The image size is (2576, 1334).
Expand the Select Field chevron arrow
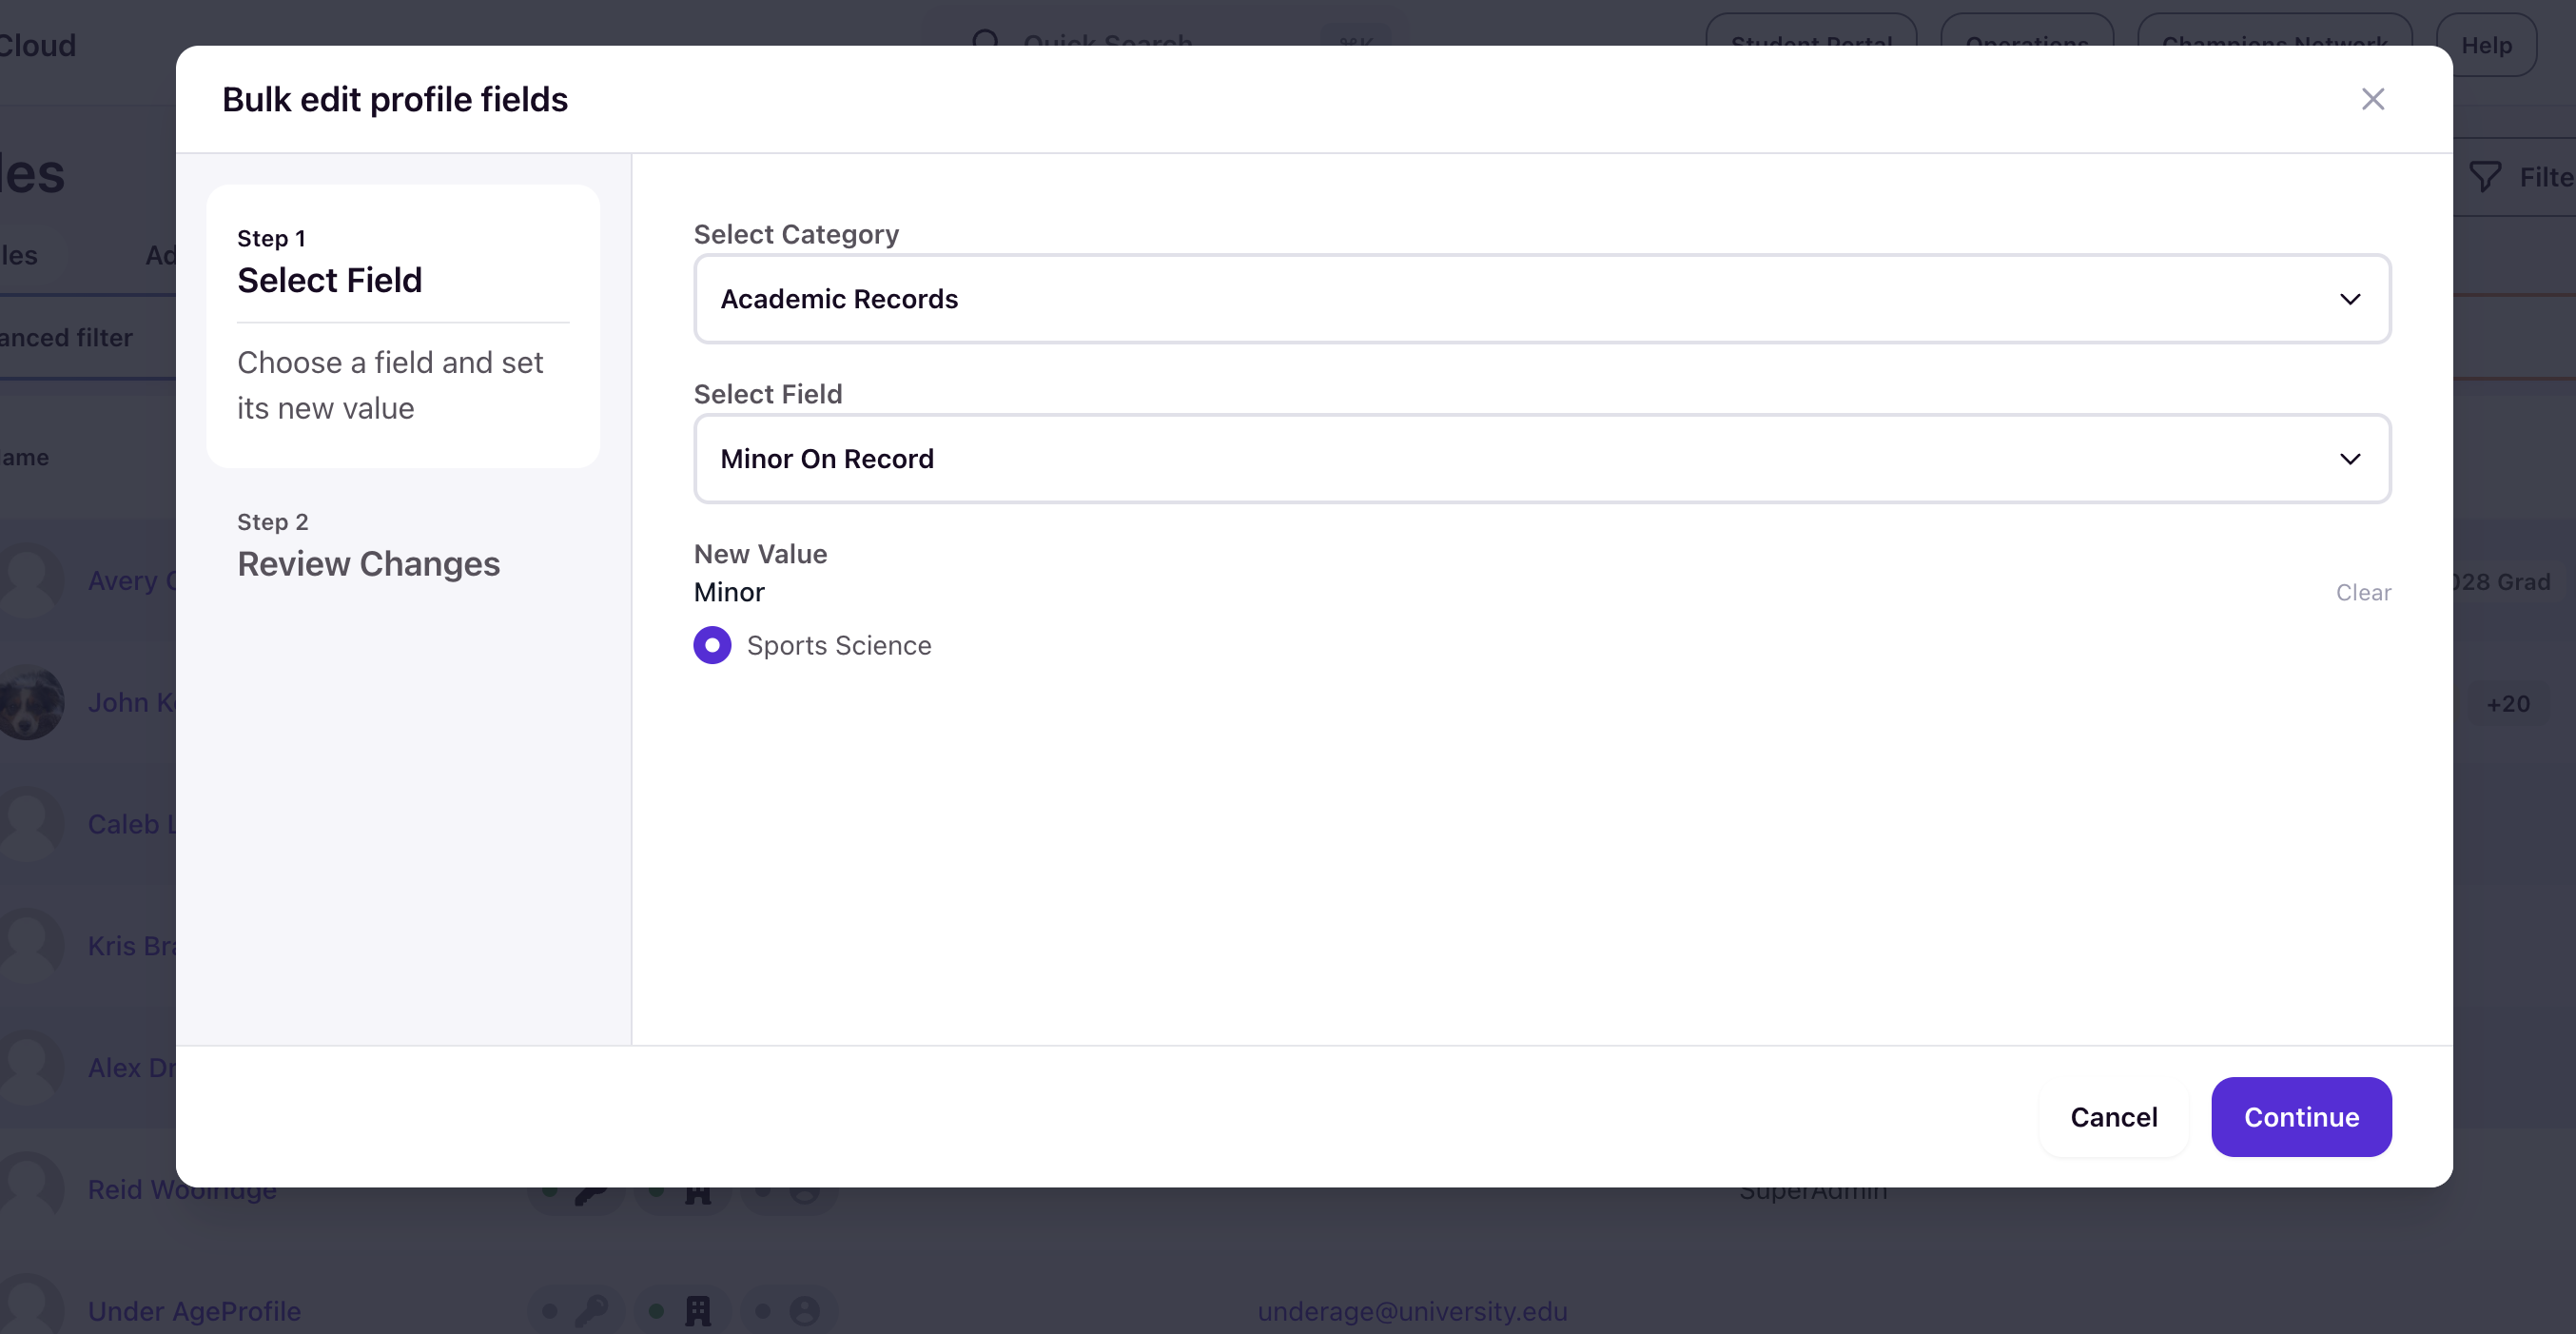click(x=2350, y=459)
